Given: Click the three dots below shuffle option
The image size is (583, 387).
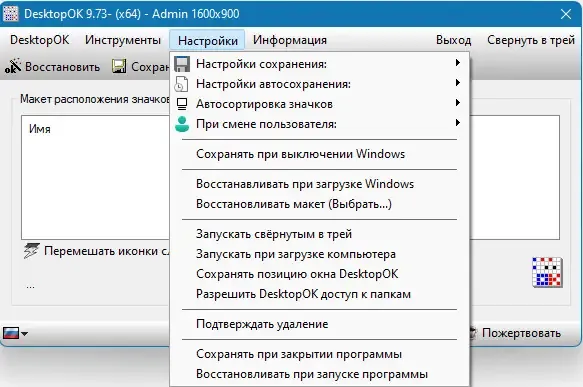Looking at the screenshot, I should click(30, 287).
